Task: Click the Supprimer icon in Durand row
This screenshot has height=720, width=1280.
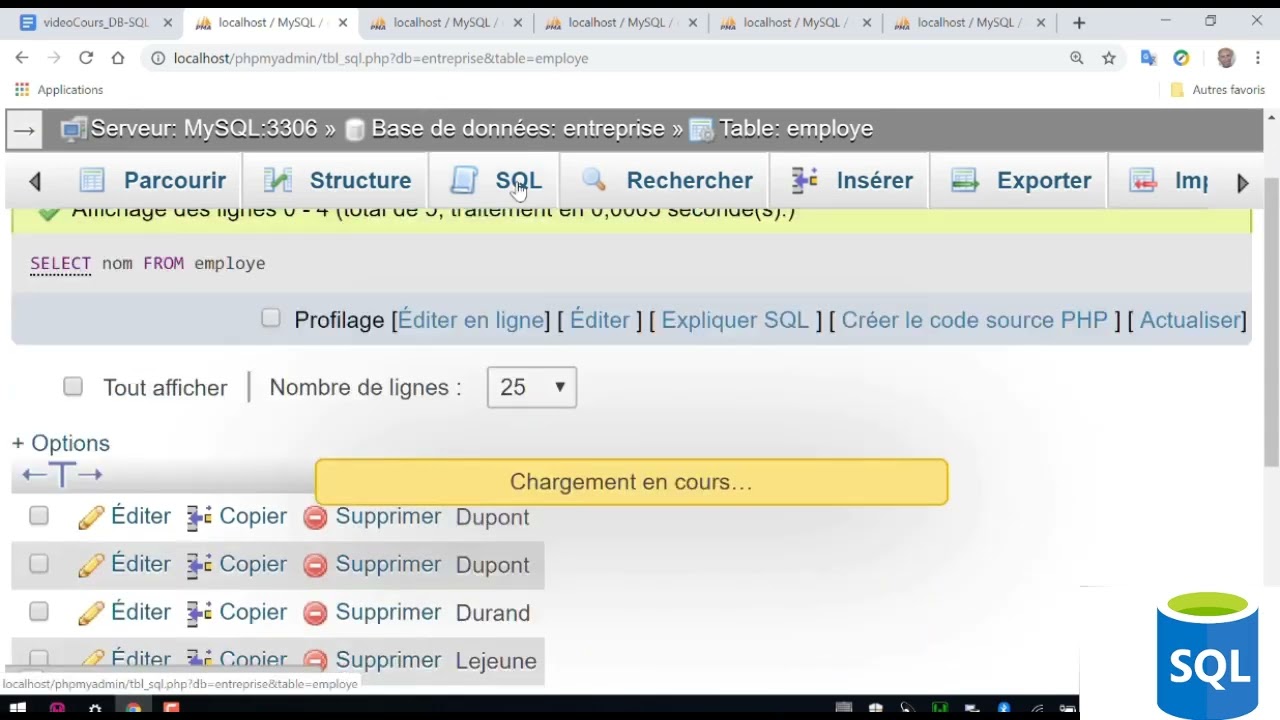Action: pyautogui.click(x=315, y=613)
